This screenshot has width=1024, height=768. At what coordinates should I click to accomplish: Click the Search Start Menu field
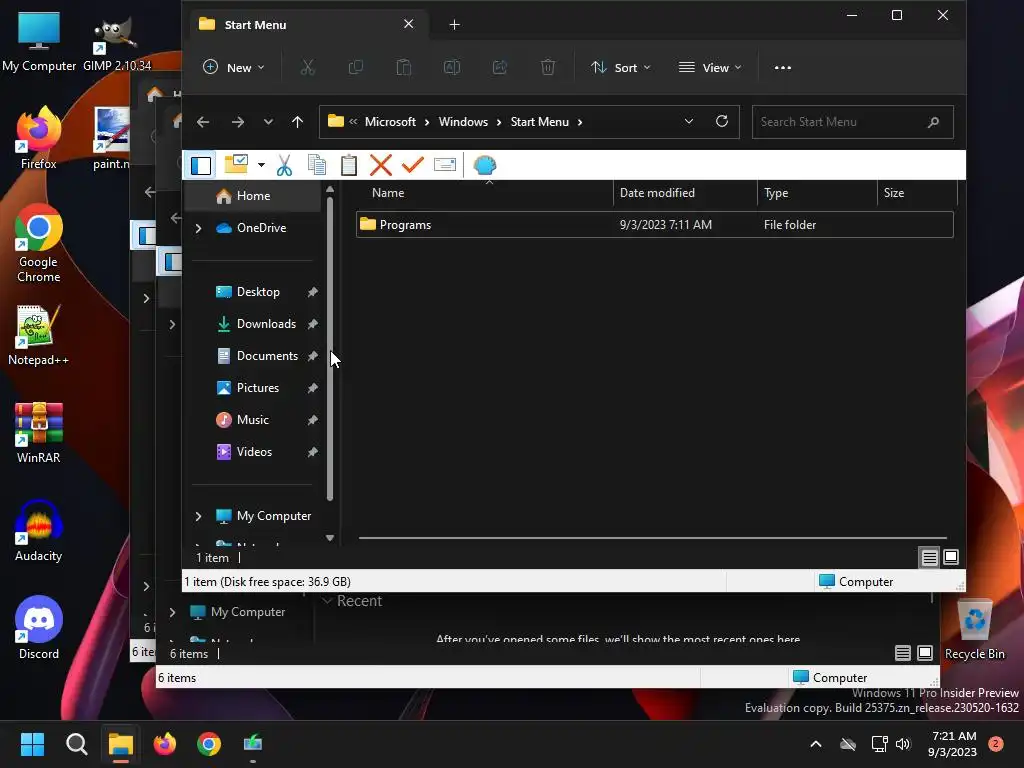point(852,122)
